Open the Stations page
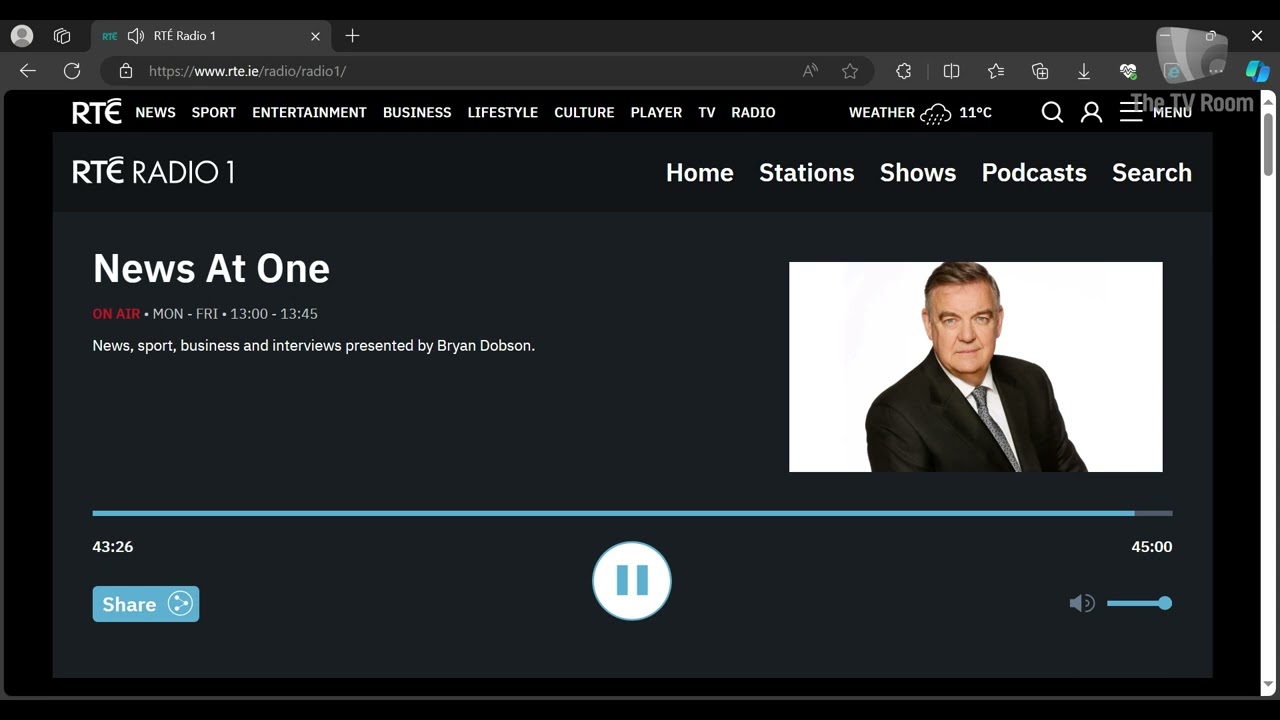The image size is (1280, 720). (x=807, y=172)
